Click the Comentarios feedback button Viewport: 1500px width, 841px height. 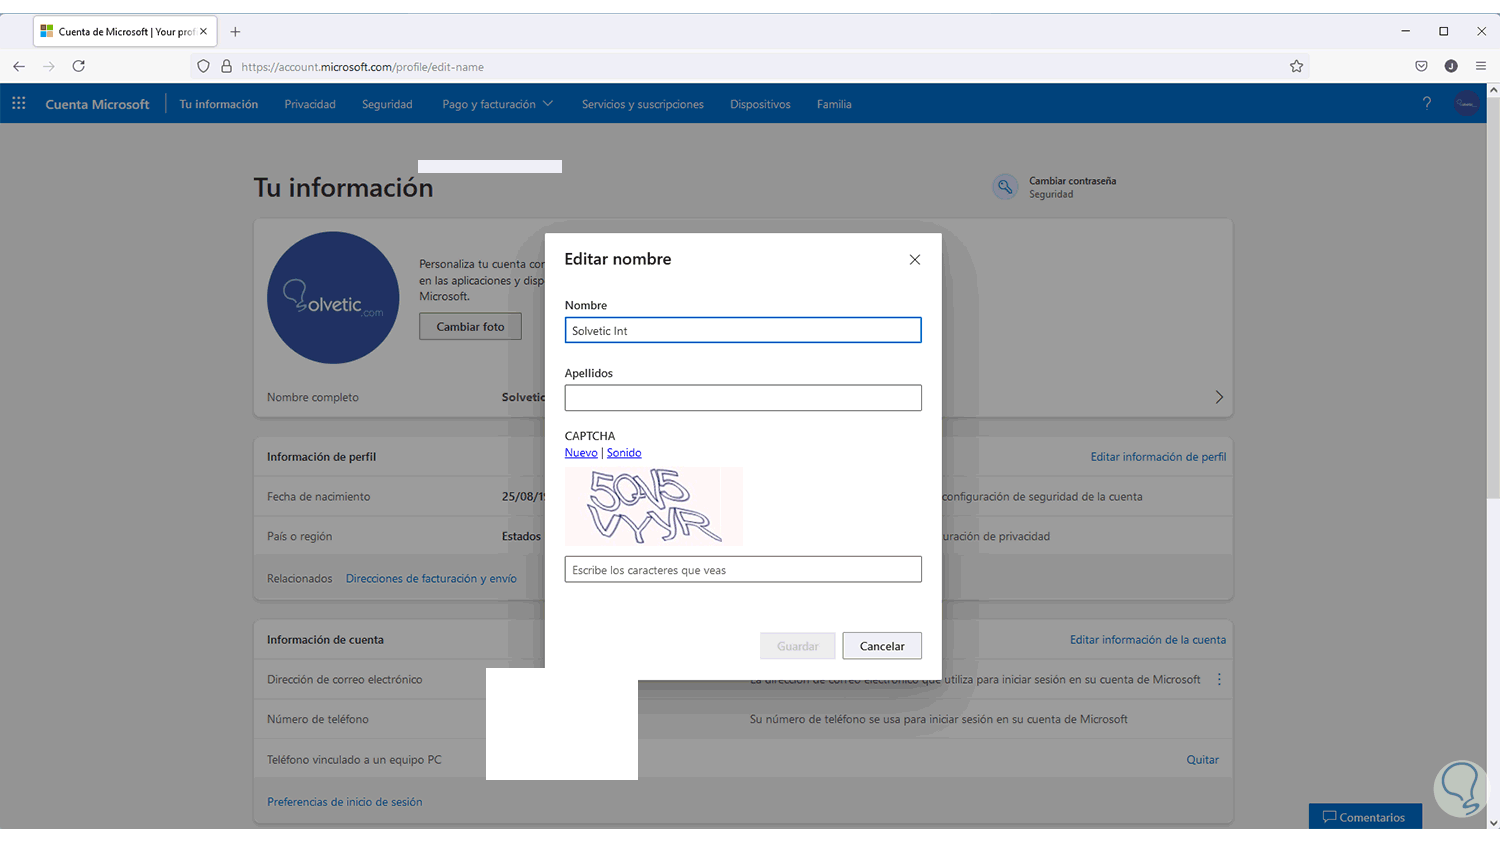[1365, 816]
